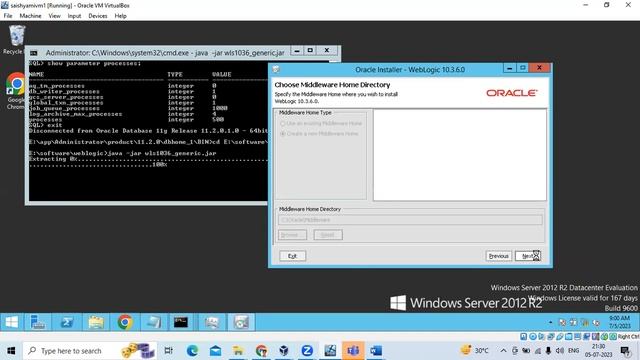The width and height of the screenshot is (640, 360).
Task: Open the VirtualBox Input menu
Action: (74, 16)
